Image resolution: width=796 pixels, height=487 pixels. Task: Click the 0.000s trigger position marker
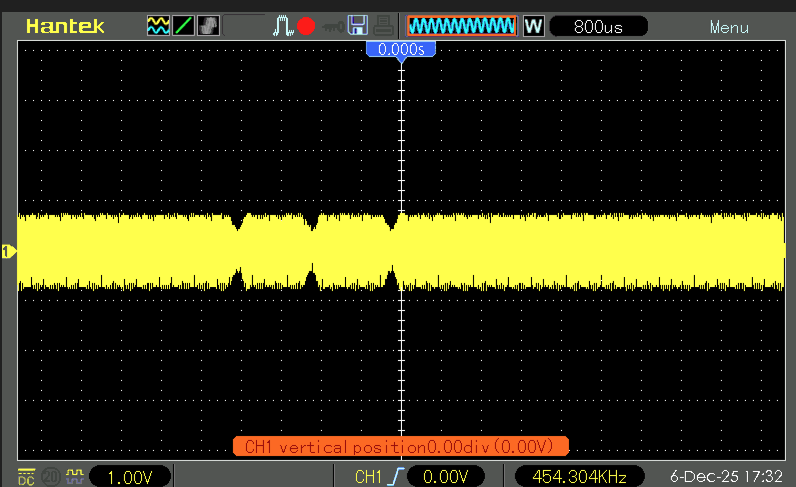(400, 48)
